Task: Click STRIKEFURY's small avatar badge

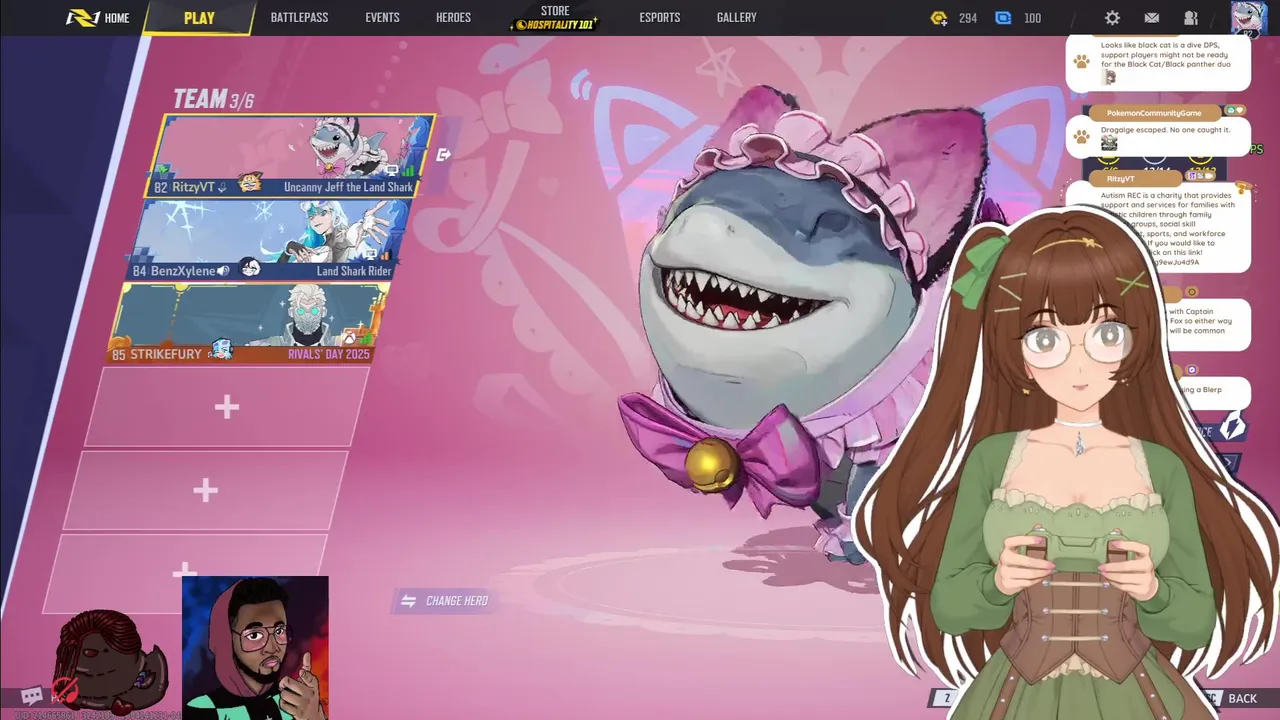Action: click(x=221, y=349)
